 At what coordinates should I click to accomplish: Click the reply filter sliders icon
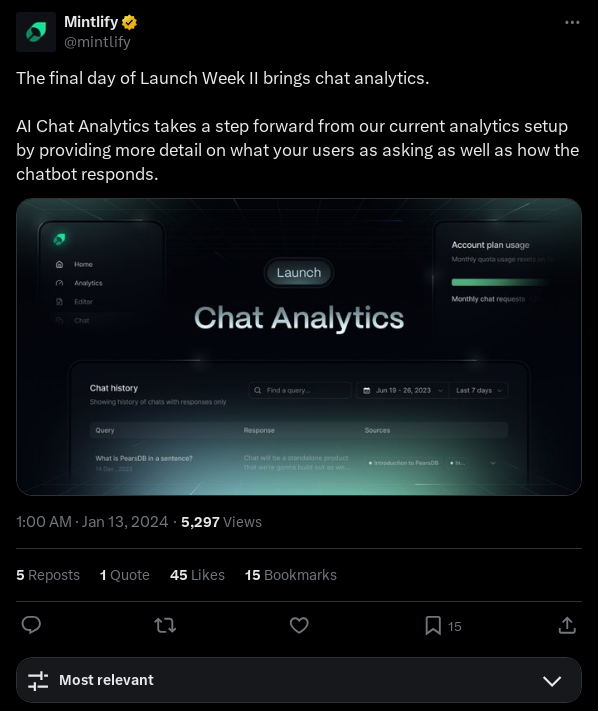38,681
